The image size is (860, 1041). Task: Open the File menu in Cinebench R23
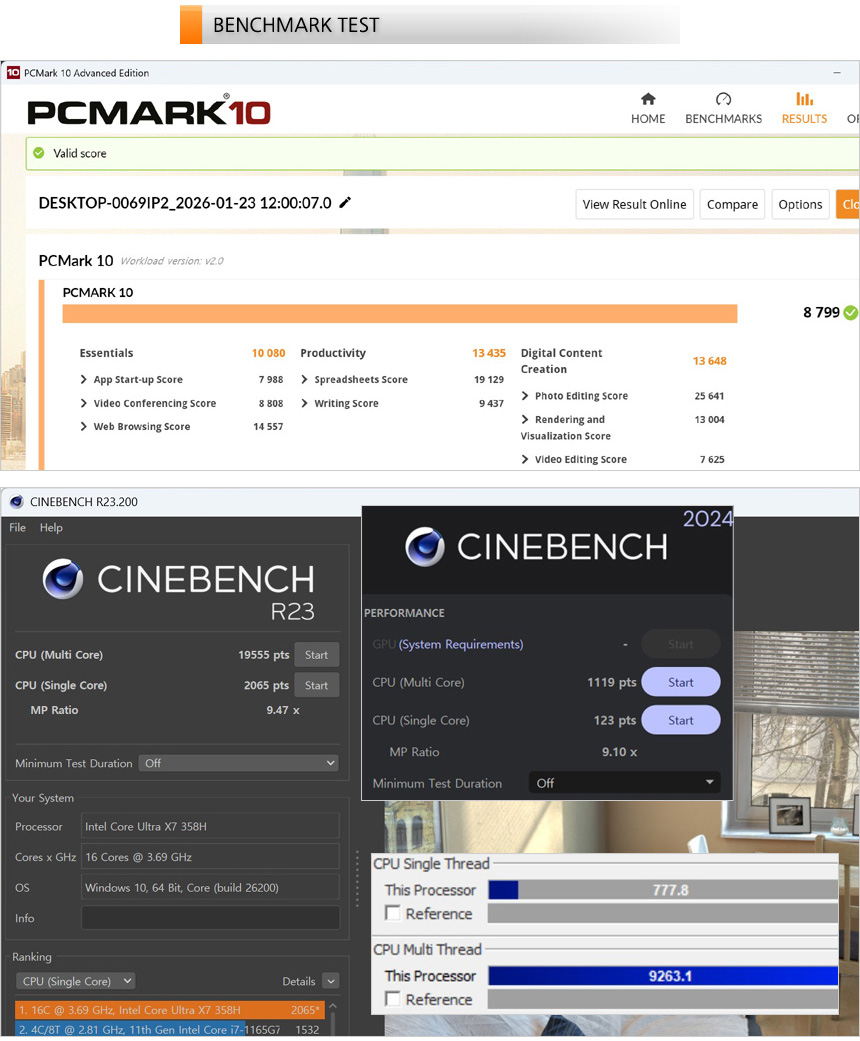(x=17, y=528)
